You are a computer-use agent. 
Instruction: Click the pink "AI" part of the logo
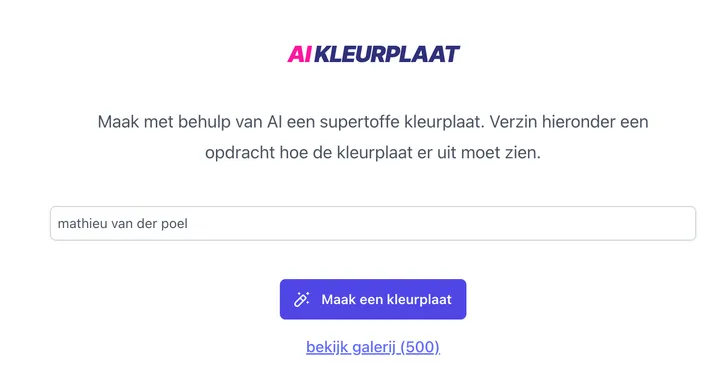point(299,54)
